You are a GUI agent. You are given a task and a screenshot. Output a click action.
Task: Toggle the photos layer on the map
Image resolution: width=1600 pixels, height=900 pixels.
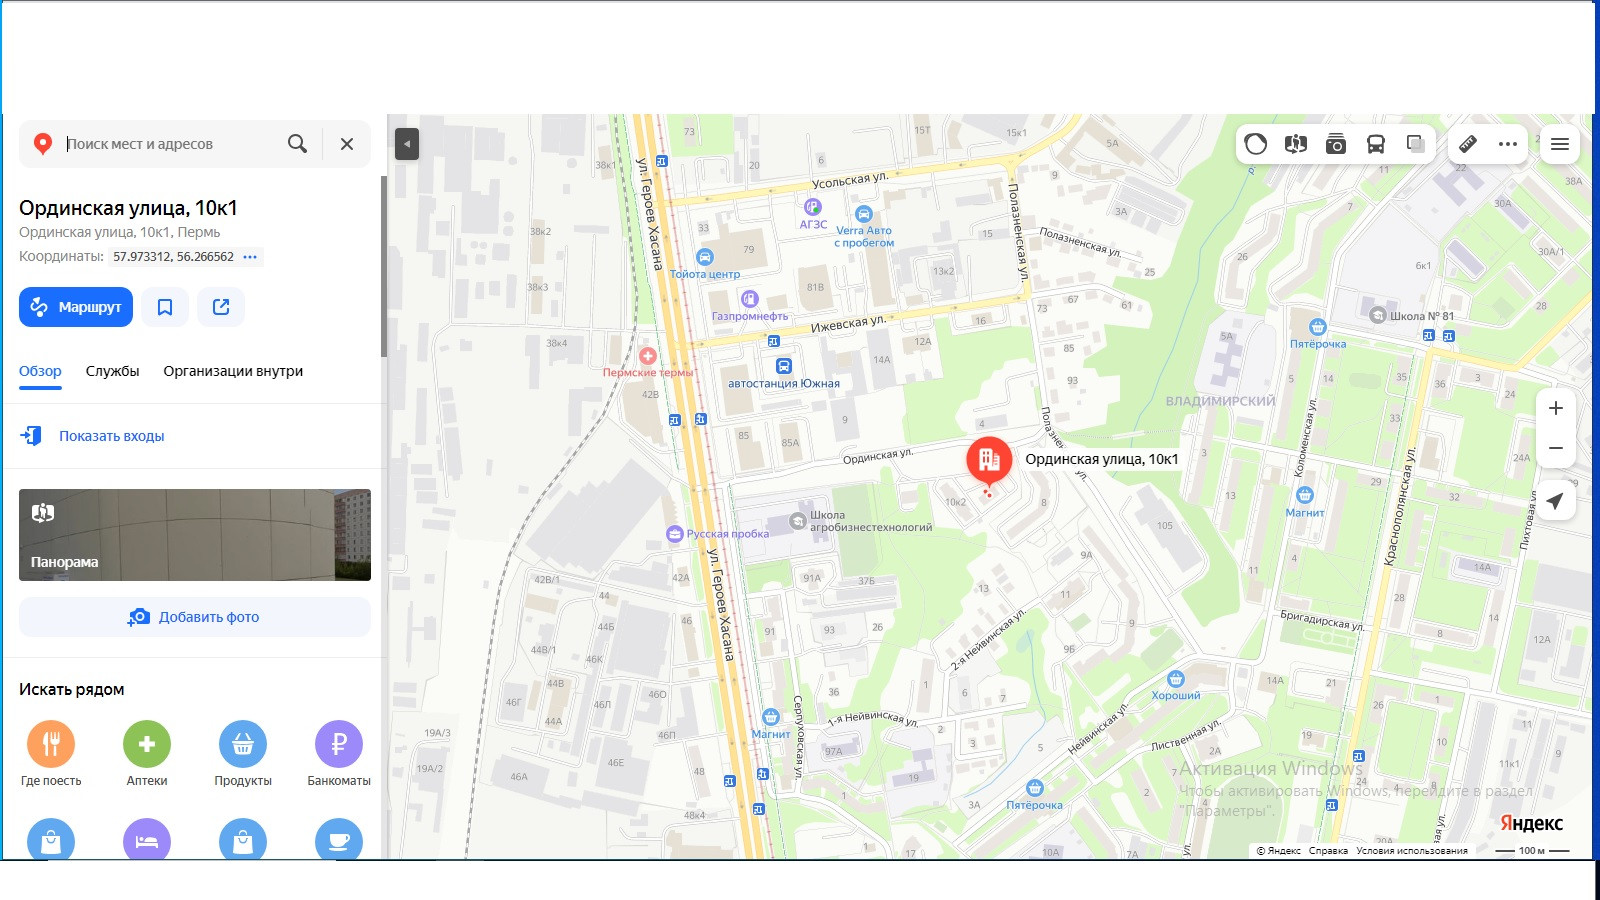[1336, 144]
